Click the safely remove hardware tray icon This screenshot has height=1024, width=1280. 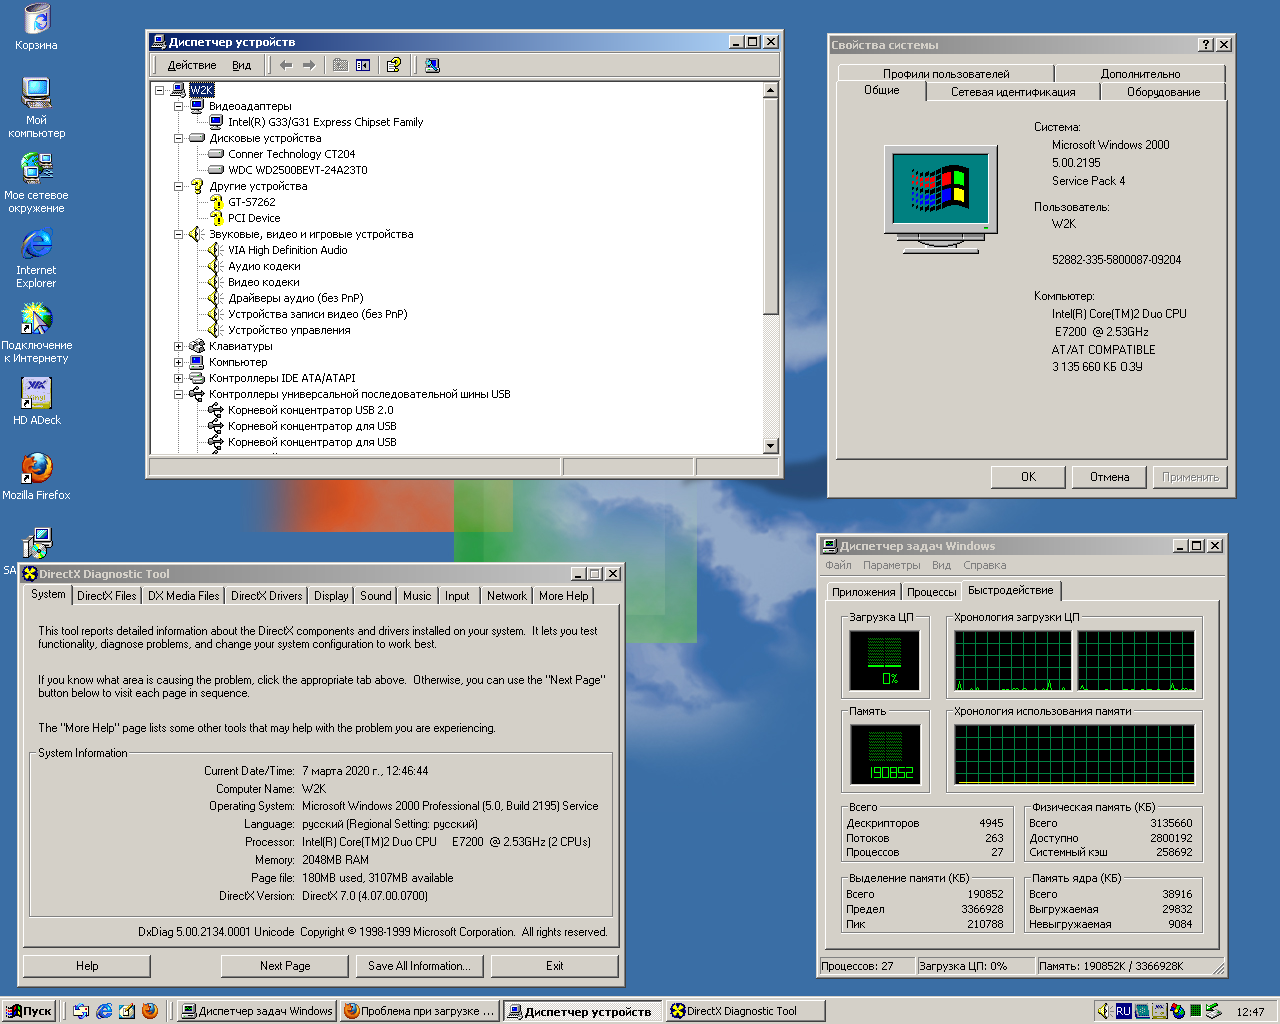(x=1213, y=1011)
